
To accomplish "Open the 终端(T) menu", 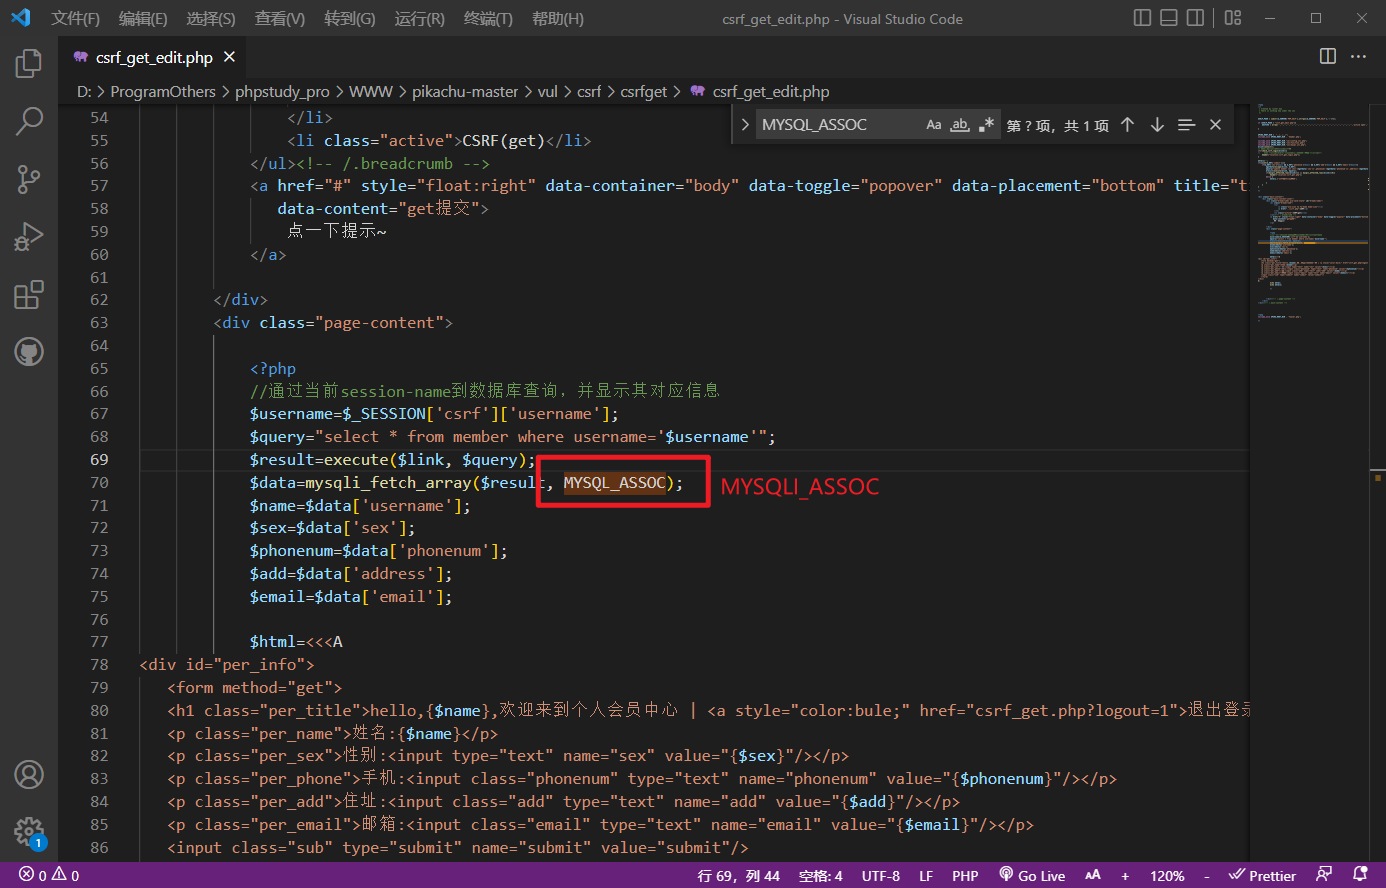I will [x=488, y=19].
